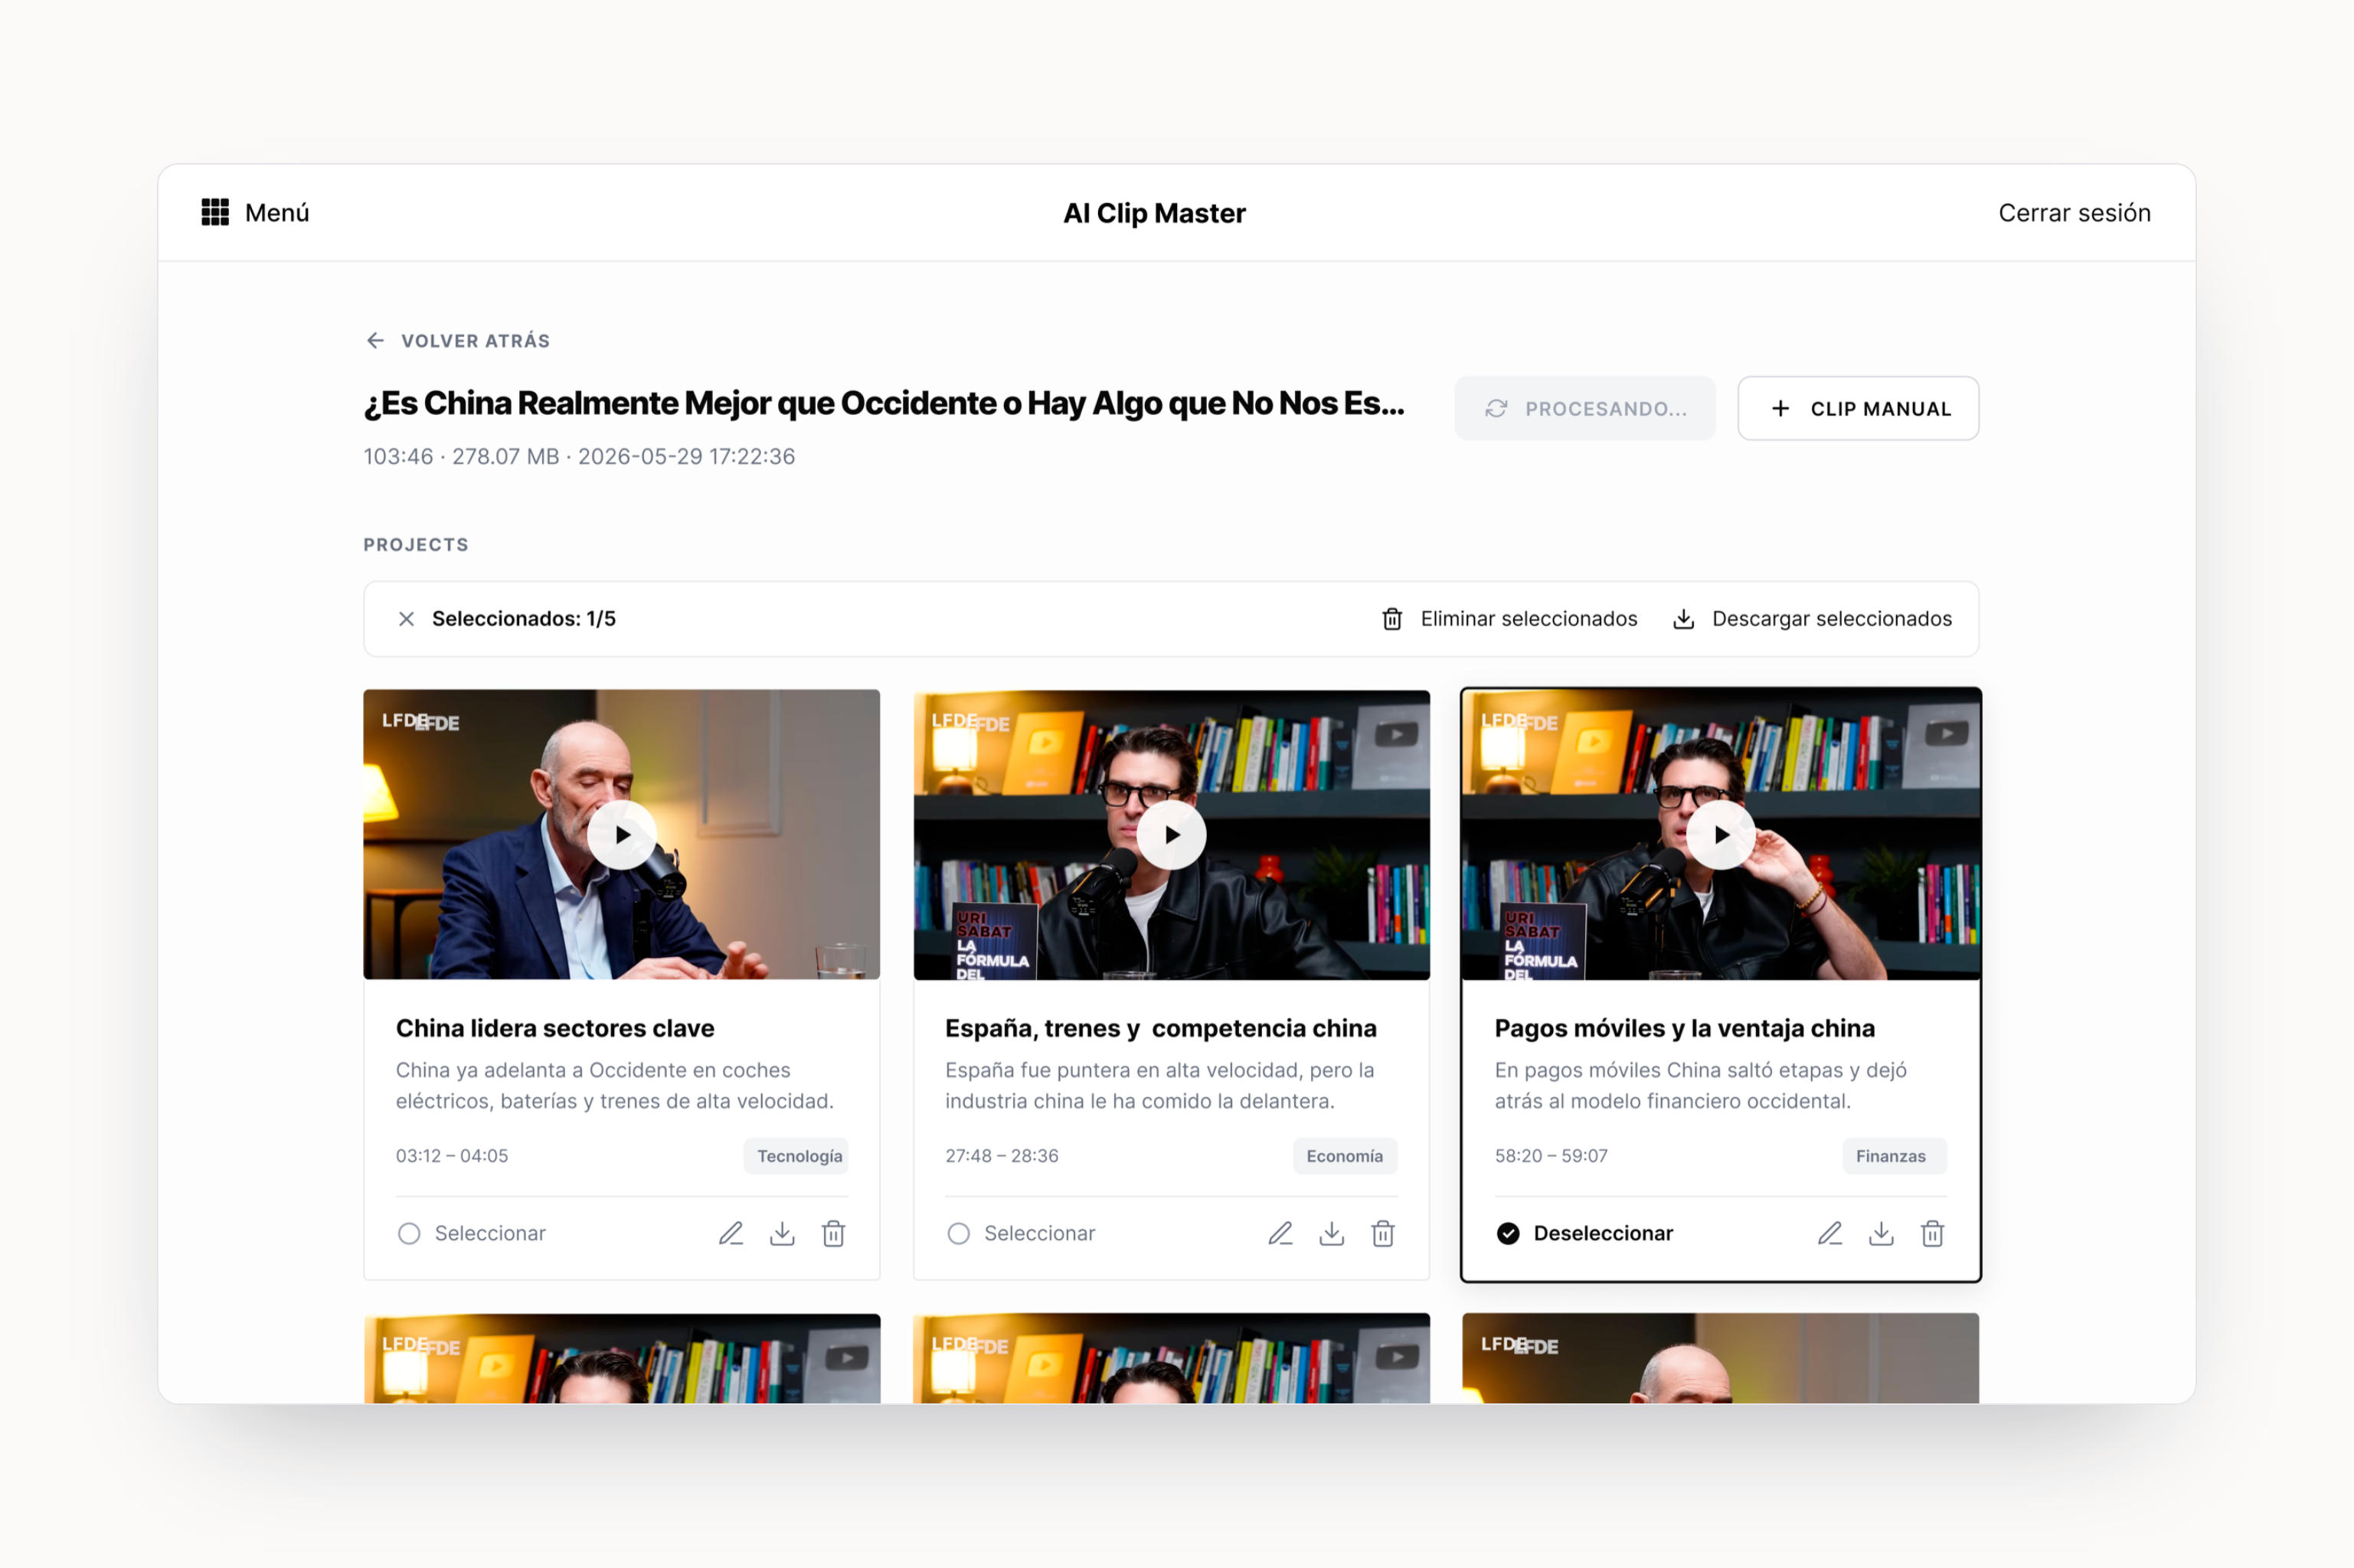The height and width of the screenshot is (1568, 2354).
Task: Click Eliminar seleccionados
Action: pyautogui.click(x=1509, y=619)
